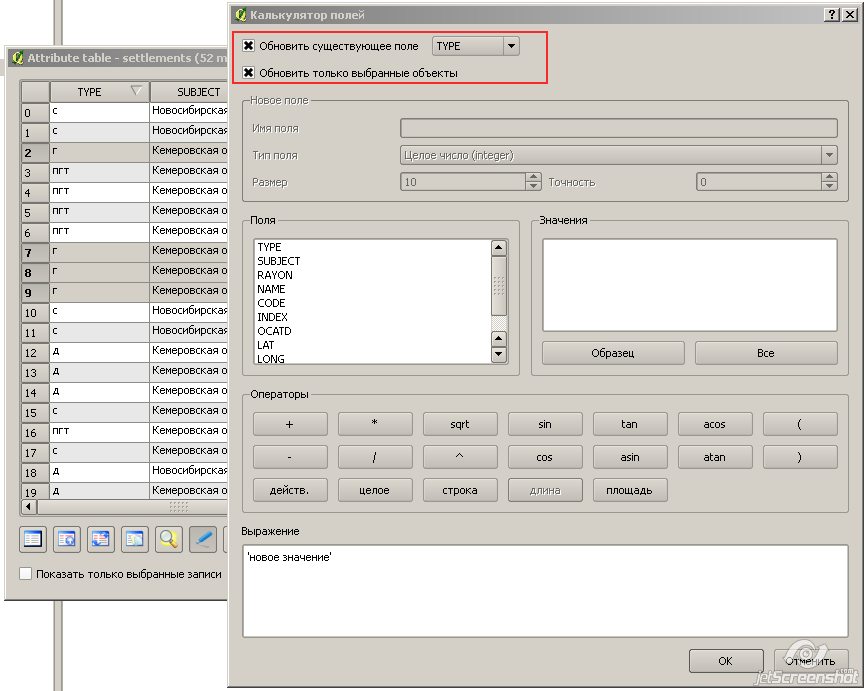The width and height of the screenshot is (864, 691).
Task: Click TYPE cell 'д' in row 18
Action: [100, 472]
